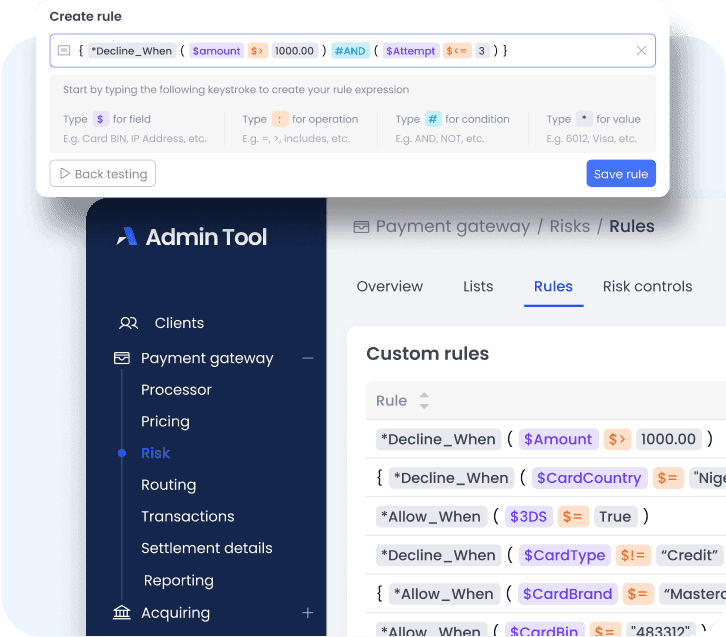726x637 pixels.
Task: Go to Pricing in the sidebar
Action: click(x=165, y=421)
